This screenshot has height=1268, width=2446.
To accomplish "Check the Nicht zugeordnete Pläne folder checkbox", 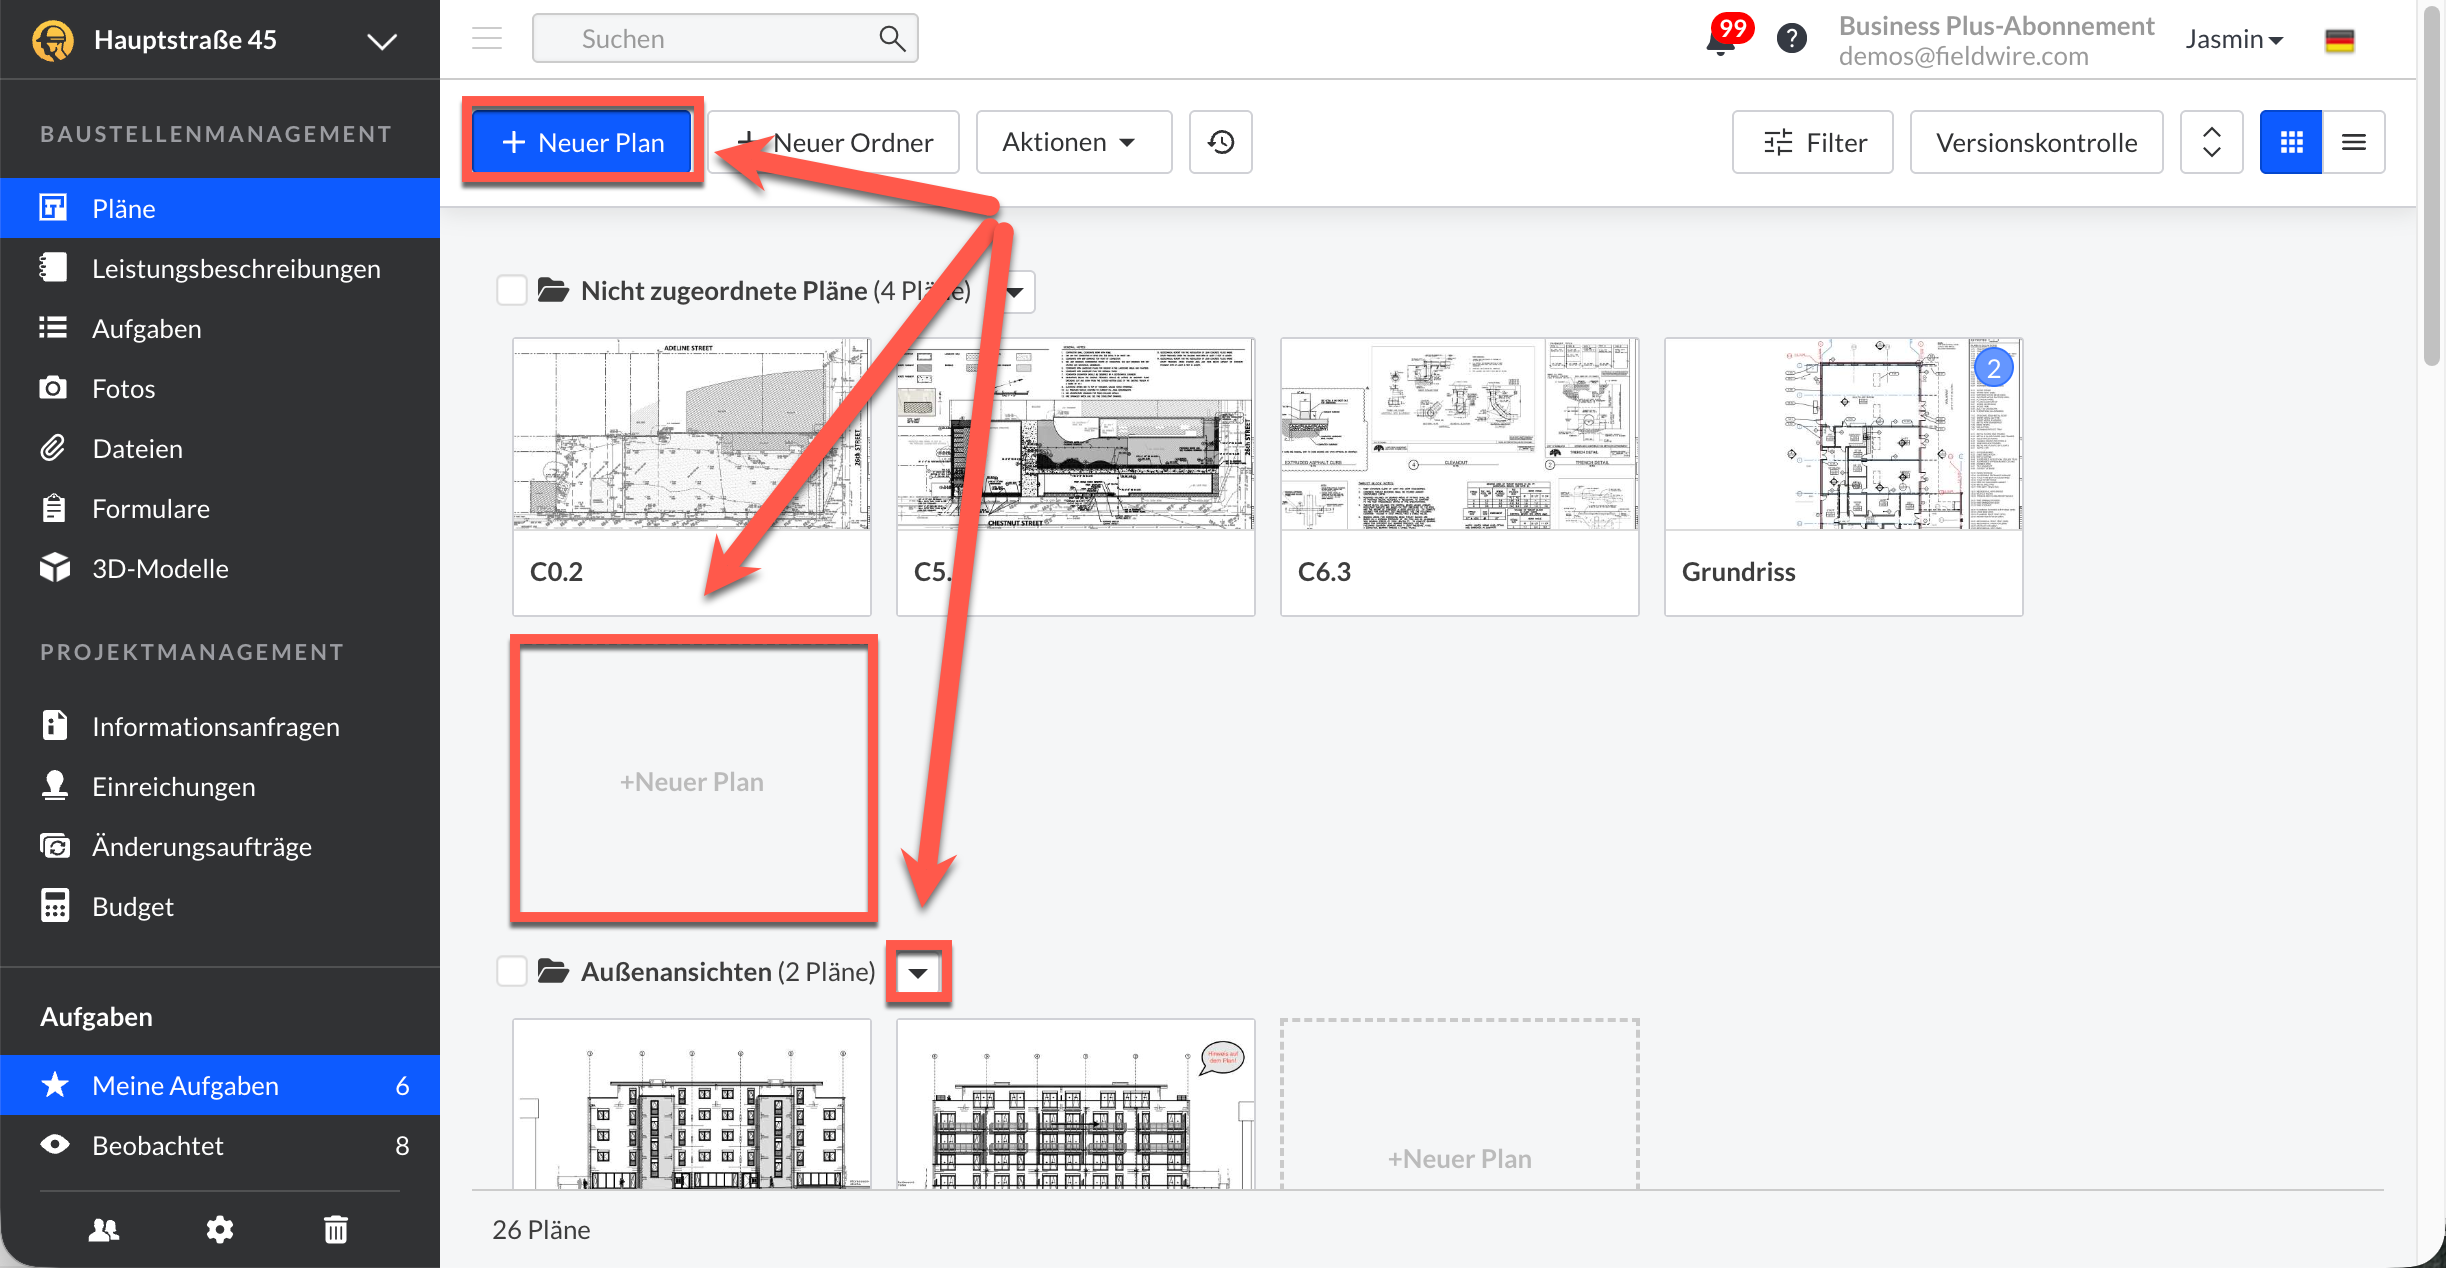I will [512, 291].
